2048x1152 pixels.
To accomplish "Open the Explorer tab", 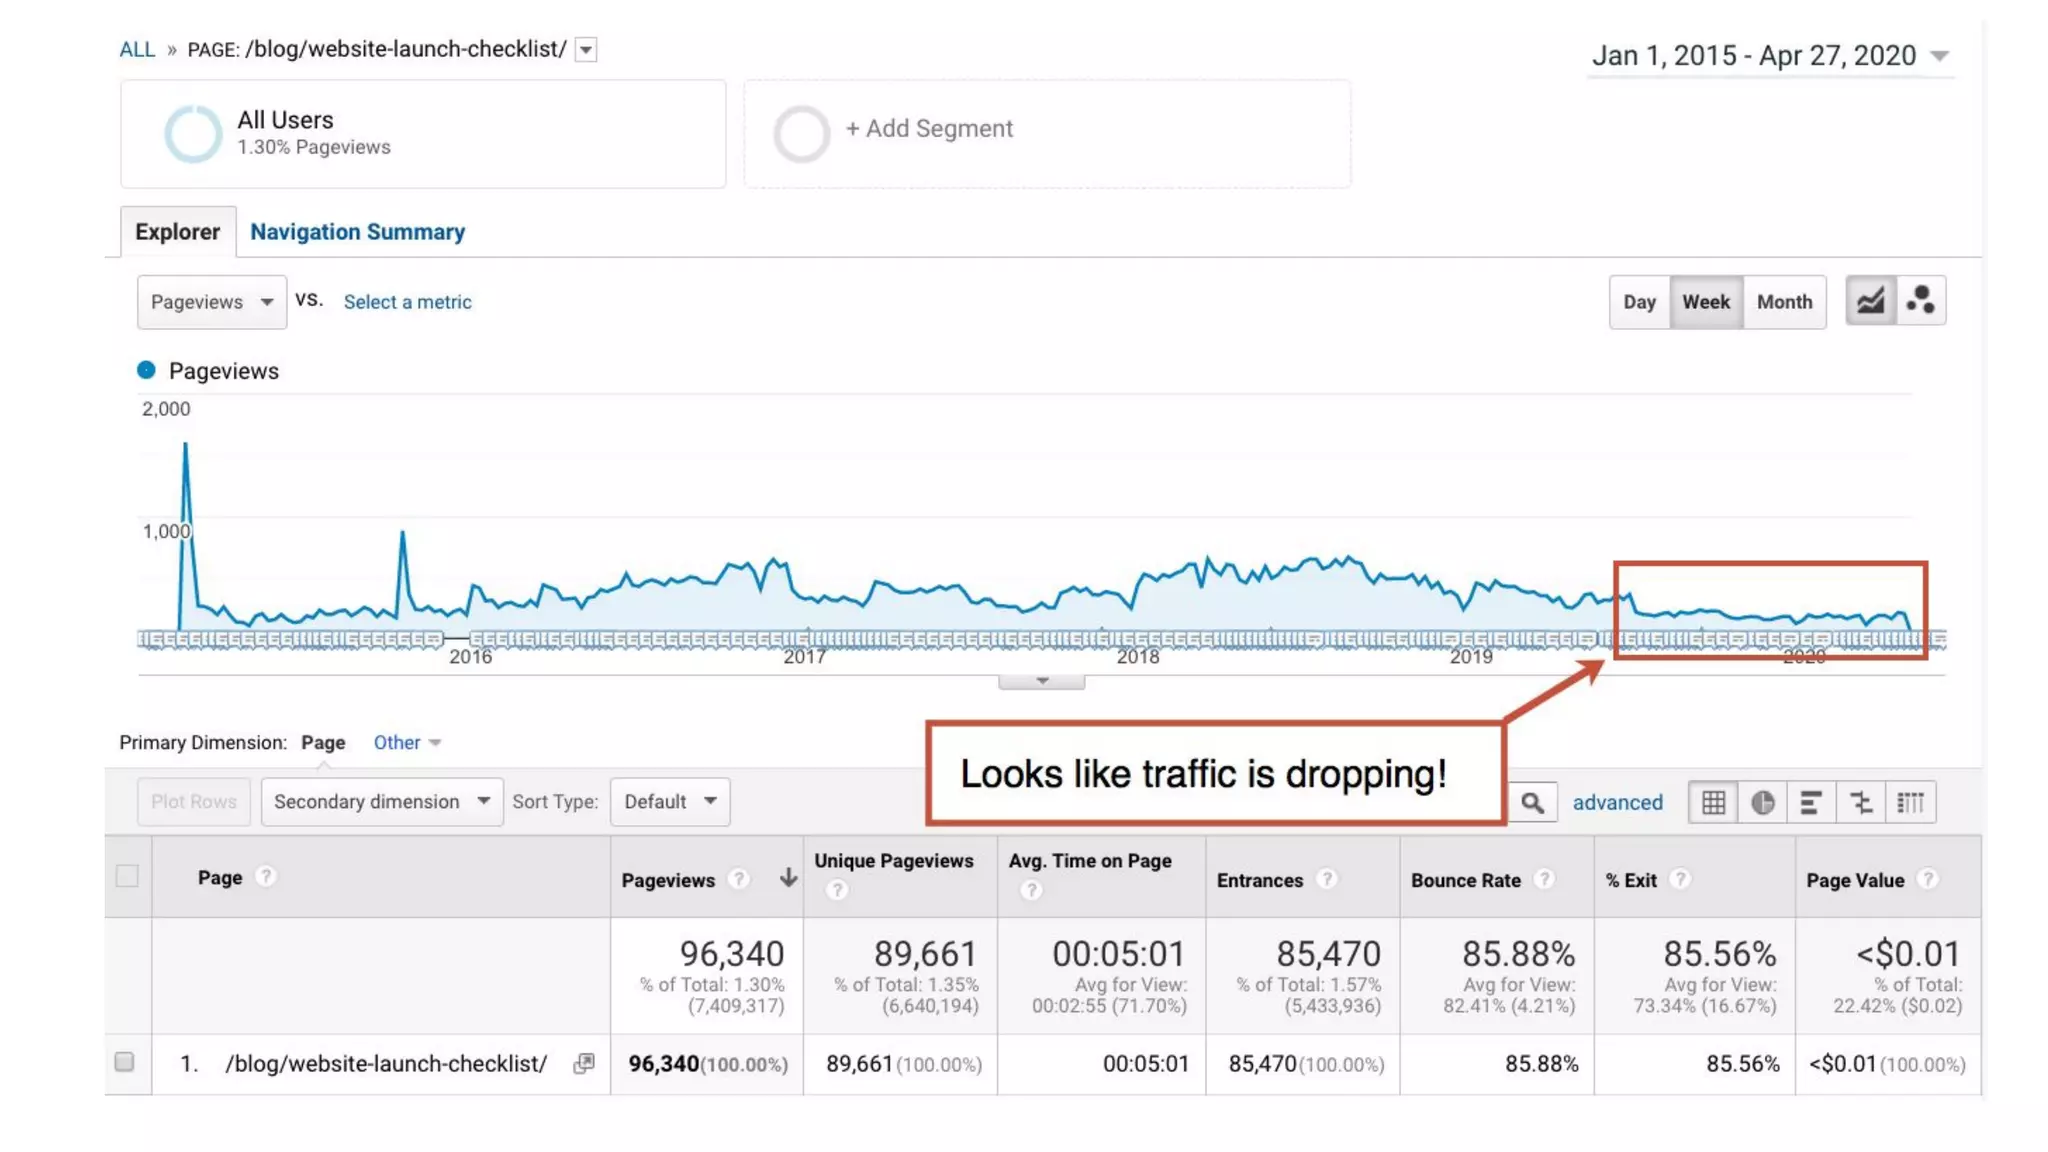I will 177,232.
